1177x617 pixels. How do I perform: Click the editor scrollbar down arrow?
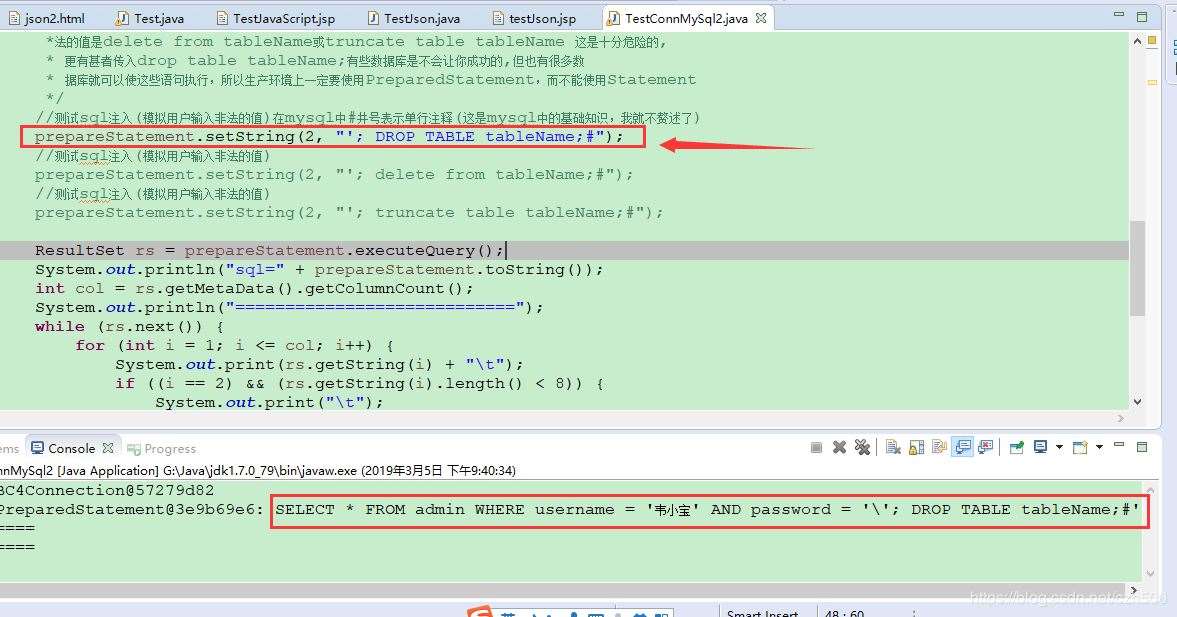(1138, 400)
